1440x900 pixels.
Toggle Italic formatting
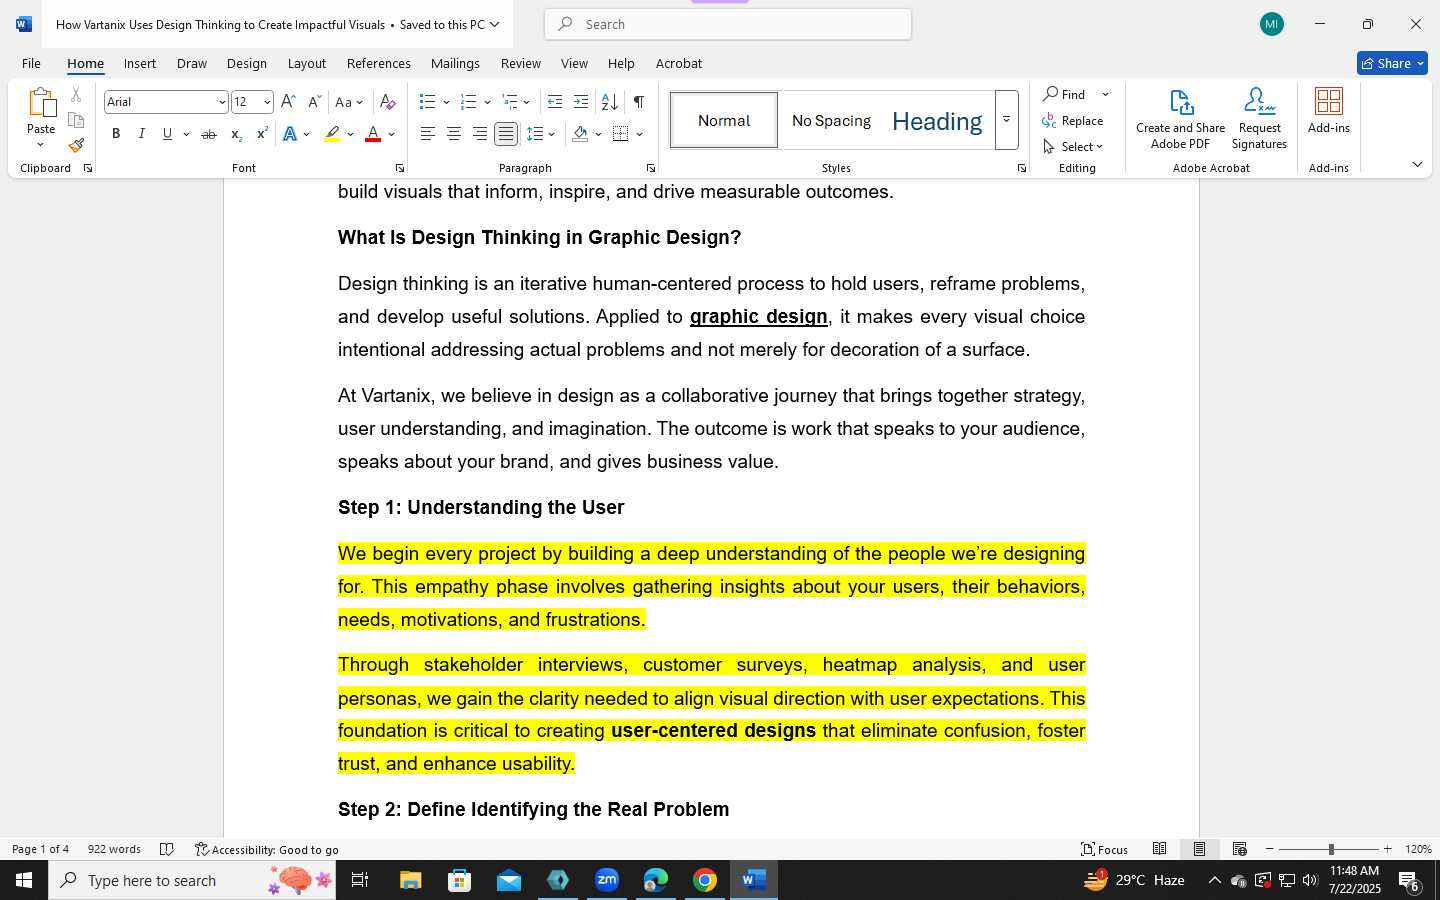click(x=141, y=134)
